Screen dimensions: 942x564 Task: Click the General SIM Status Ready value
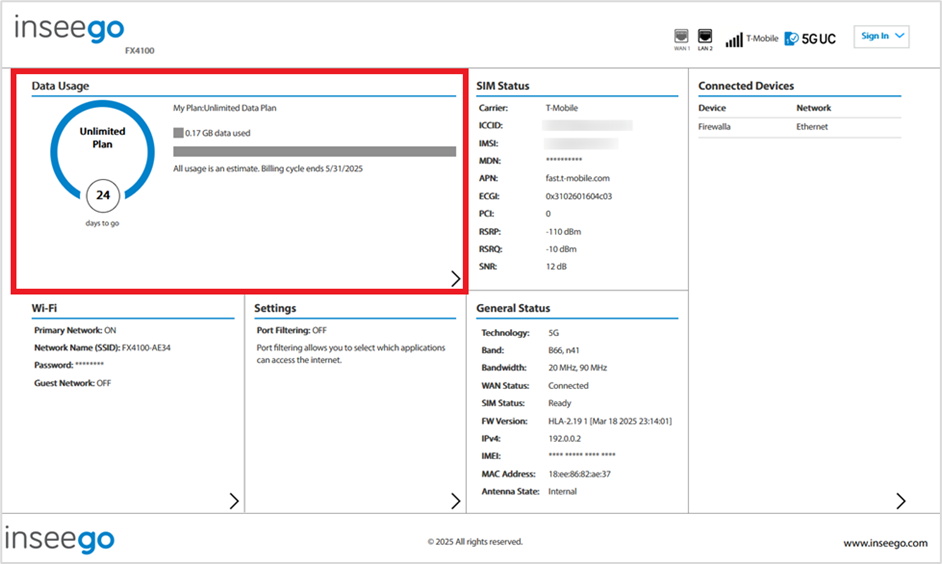pos(559,403)
